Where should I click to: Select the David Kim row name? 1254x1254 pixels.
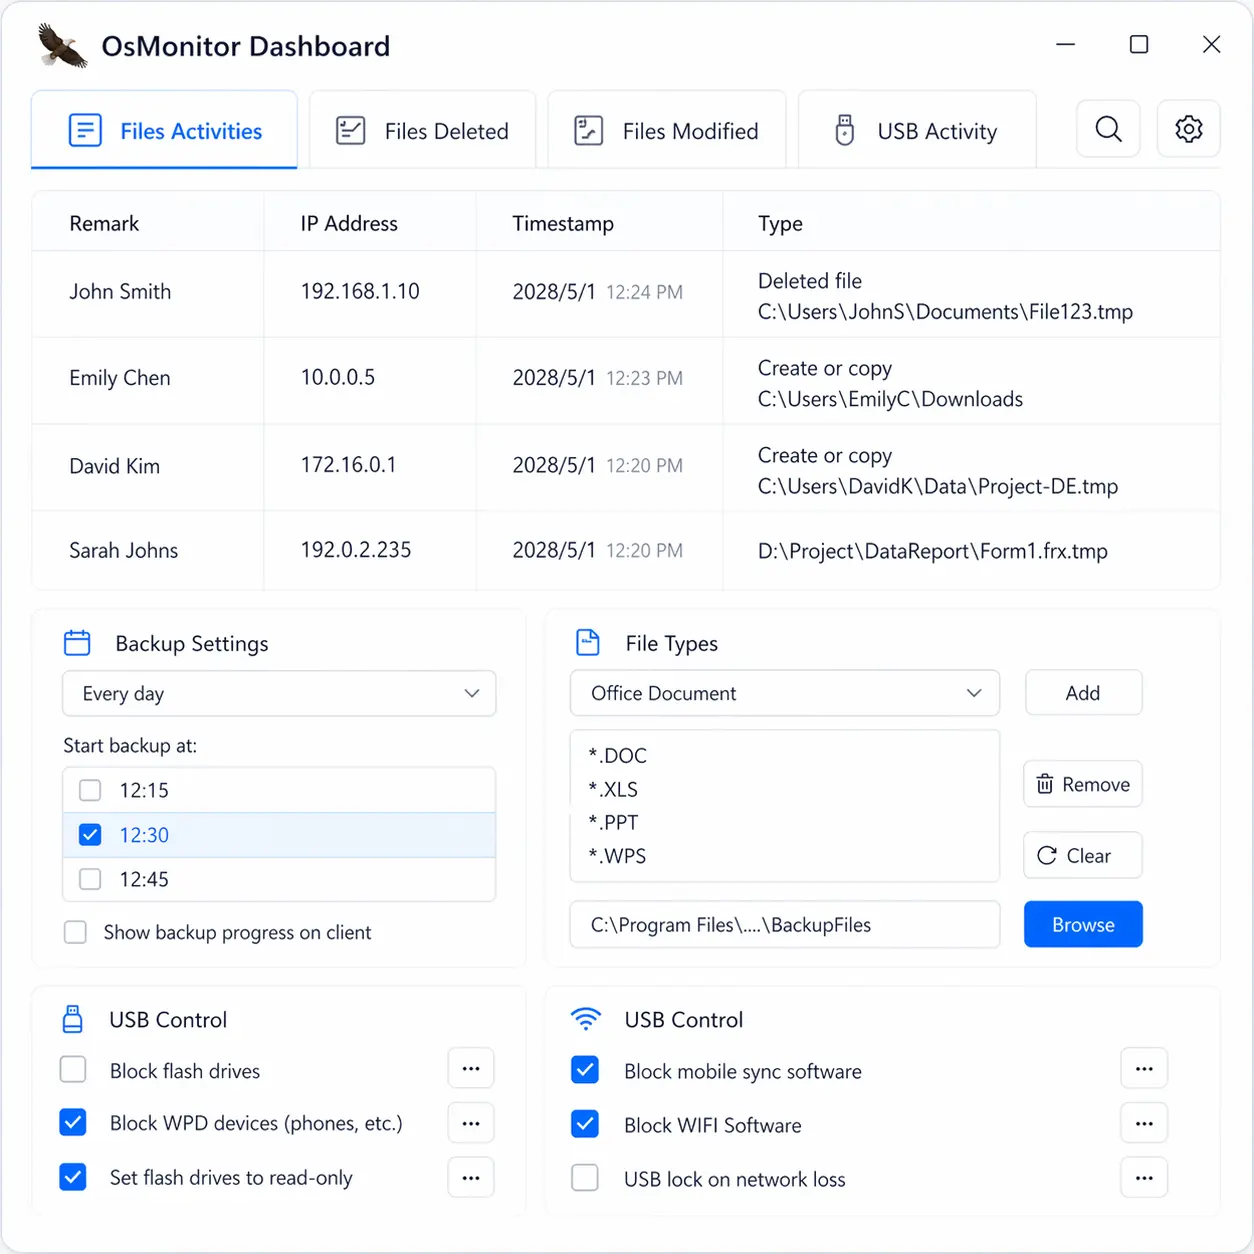[114, 466]
